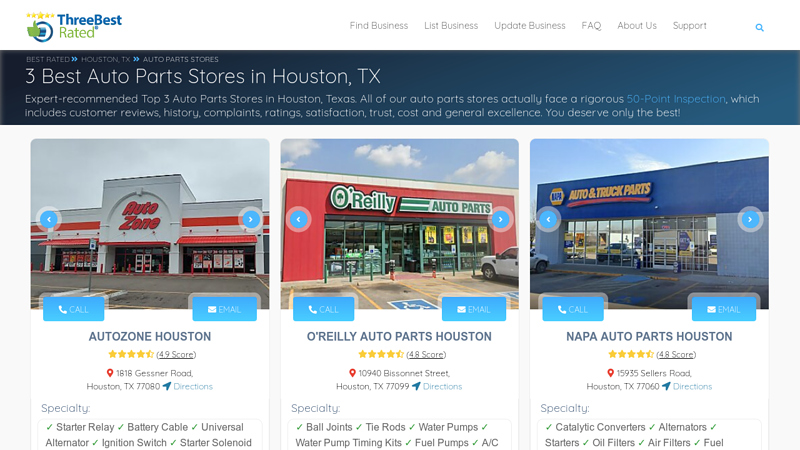Click 'Starter Relay' specialty text
The width and height of the screenshot is (800, 450).
point(85,427)
